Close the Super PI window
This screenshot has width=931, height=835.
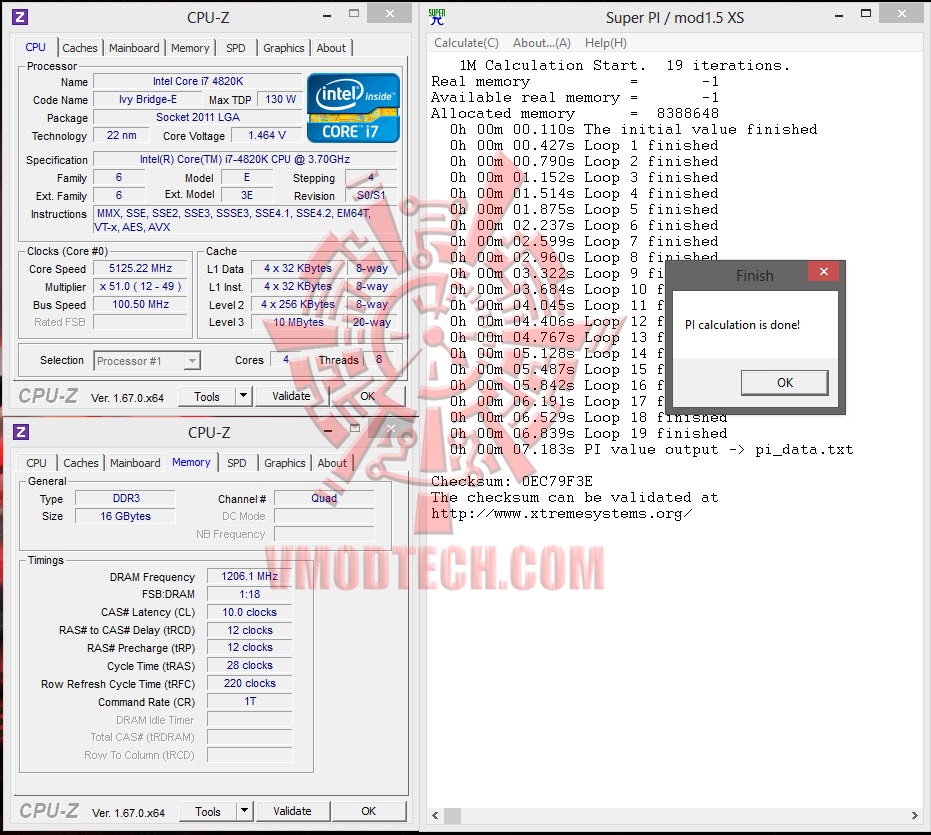901,13
